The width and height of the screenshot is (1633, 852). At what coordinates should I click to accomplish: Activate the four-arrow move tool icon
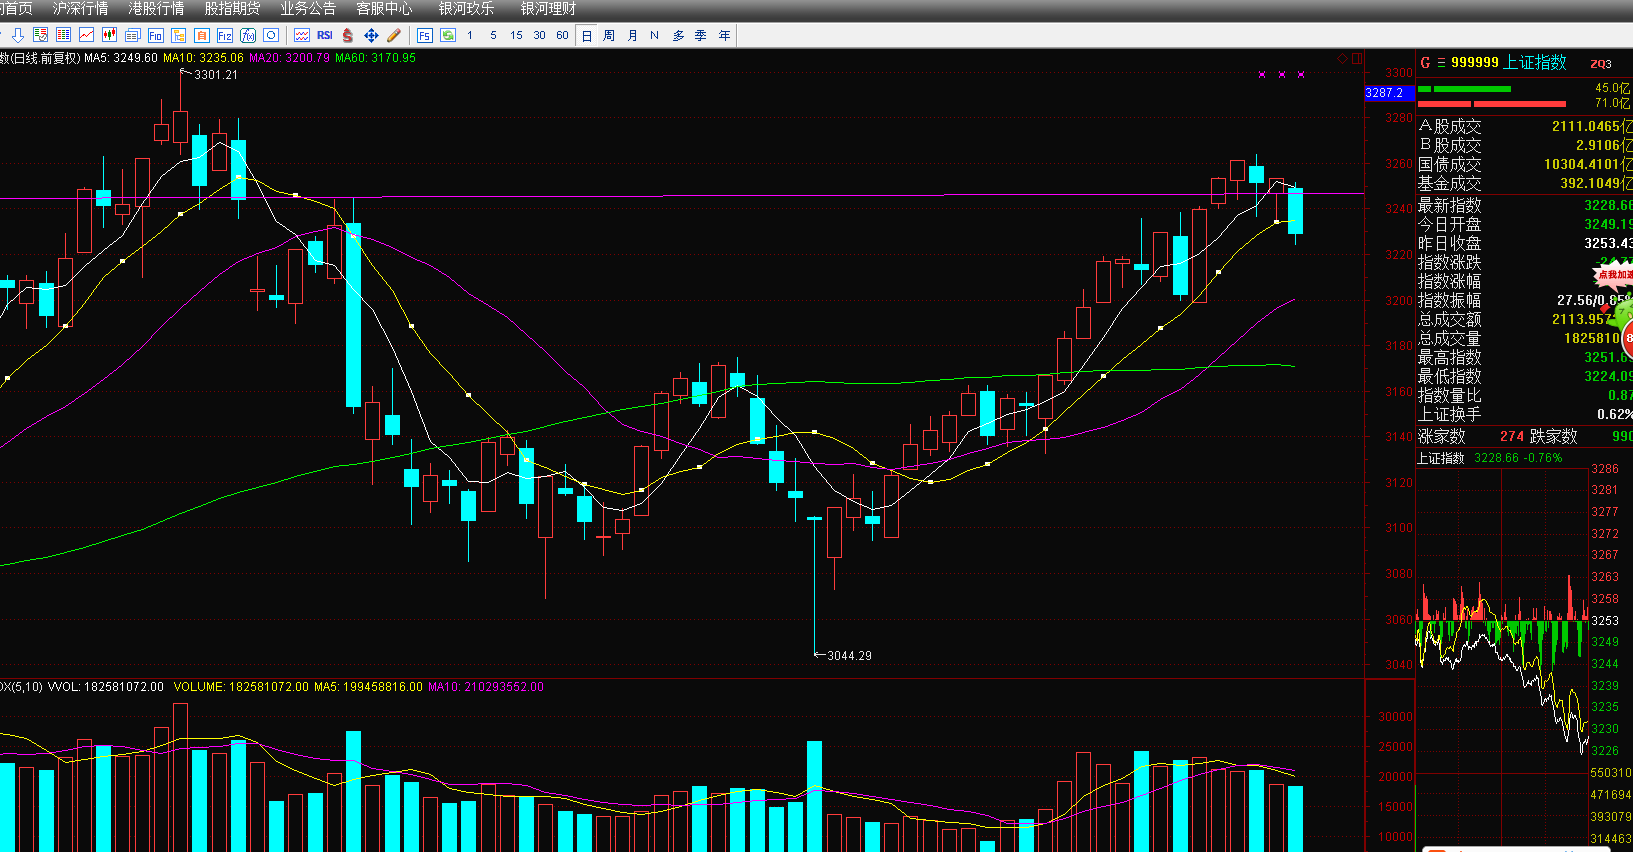click(371, 35)
